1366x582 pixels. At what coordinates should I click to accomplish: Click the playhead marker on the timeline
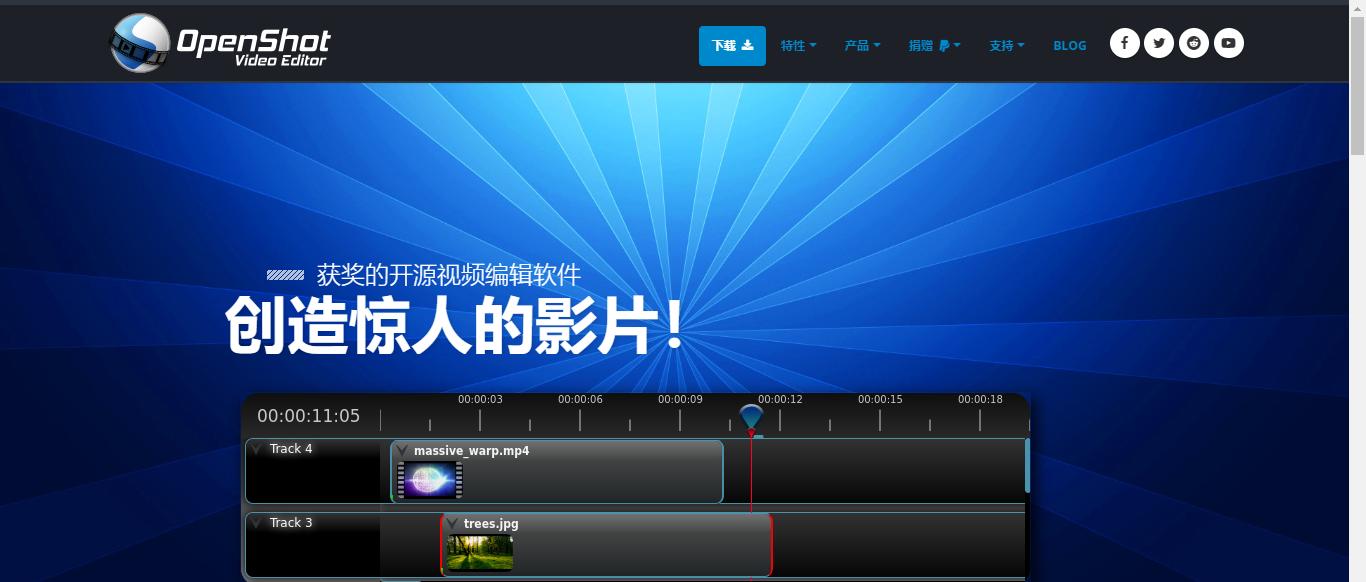point(751,416)
